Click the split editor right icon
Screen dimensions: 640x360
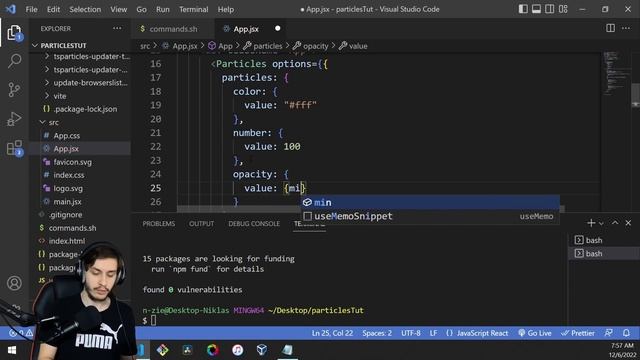(610, 28)
